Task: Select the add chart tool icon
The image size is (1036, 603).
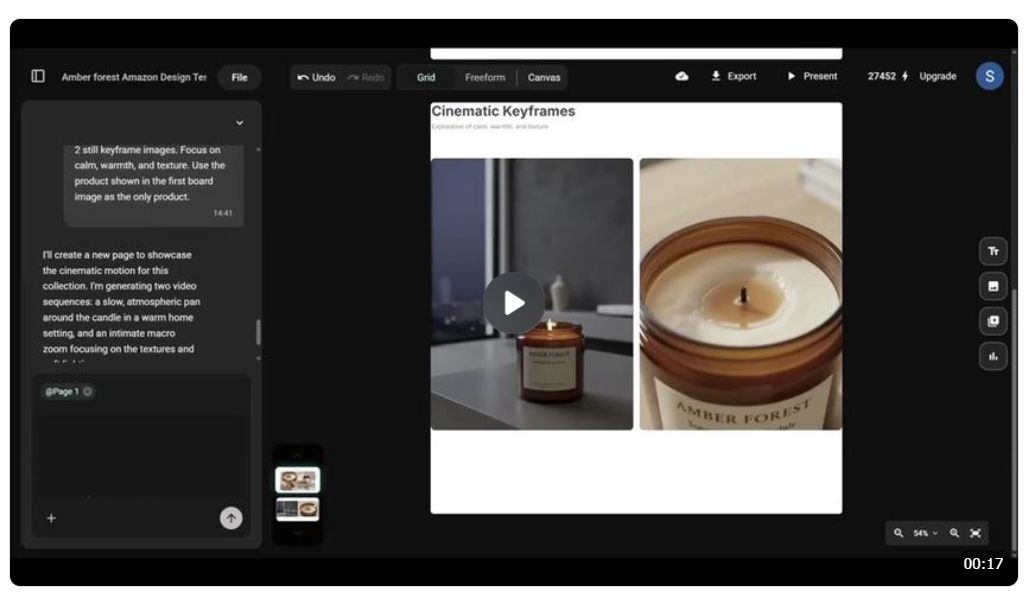Action: 992,356
